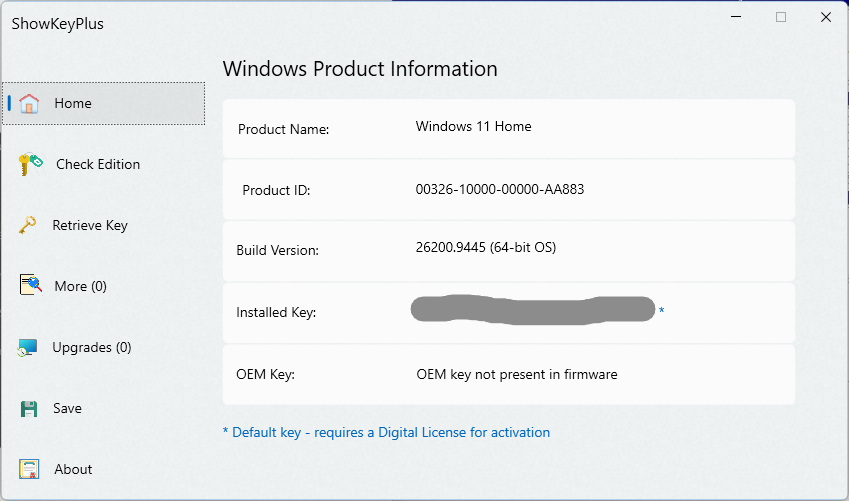This screenshot has height=501, width=849.
Task: Click 'OEM key not present in firmware' text
Action: pyautogui.click(x=517, y=374)
